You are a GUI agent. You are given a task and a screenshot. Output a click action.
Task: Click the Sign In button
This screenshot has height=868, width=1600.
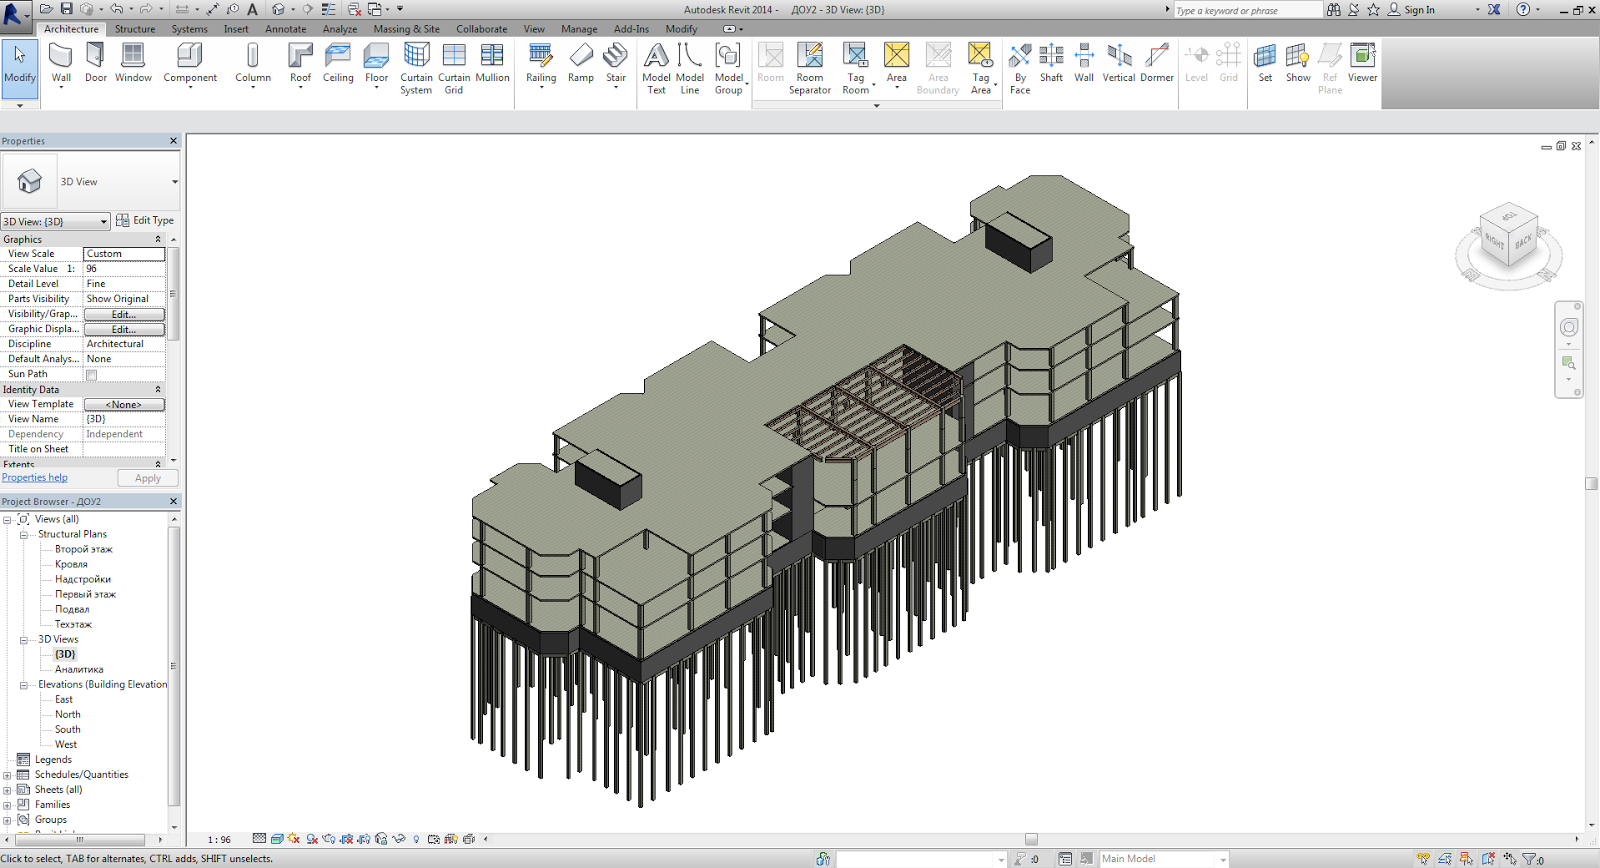click(x=1411, y=10)
